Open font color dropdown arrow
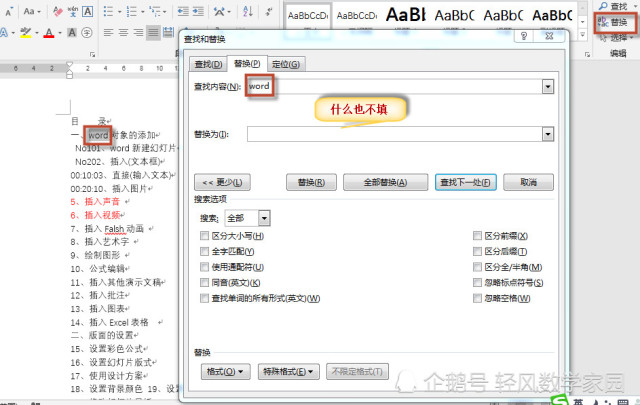 60,33
